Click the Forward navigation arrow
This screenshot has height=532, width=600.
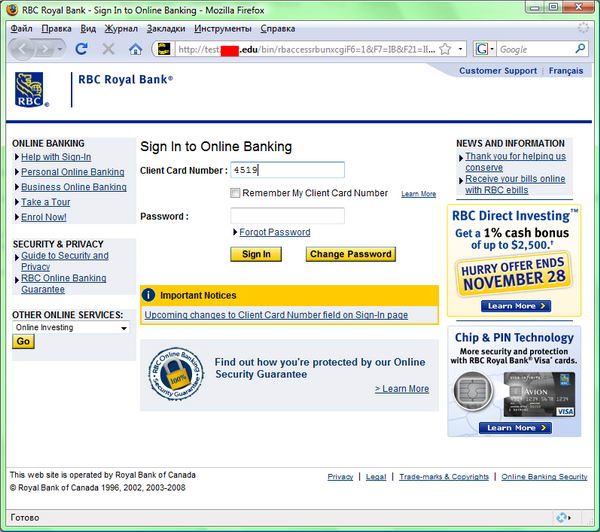tap(45, 49)
